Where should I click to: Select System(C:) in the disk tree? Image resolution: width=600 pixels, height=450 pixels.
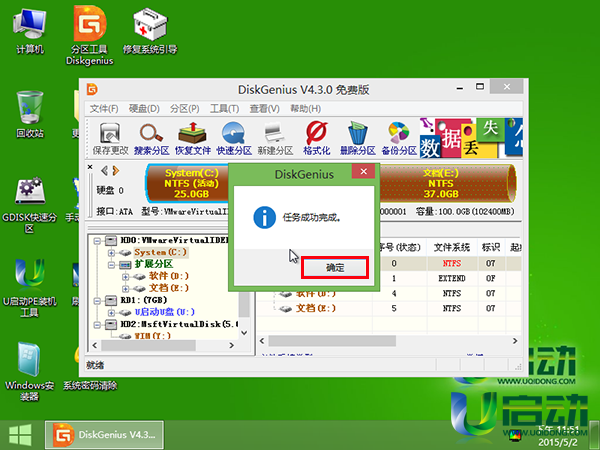click(x=160, y=253)
